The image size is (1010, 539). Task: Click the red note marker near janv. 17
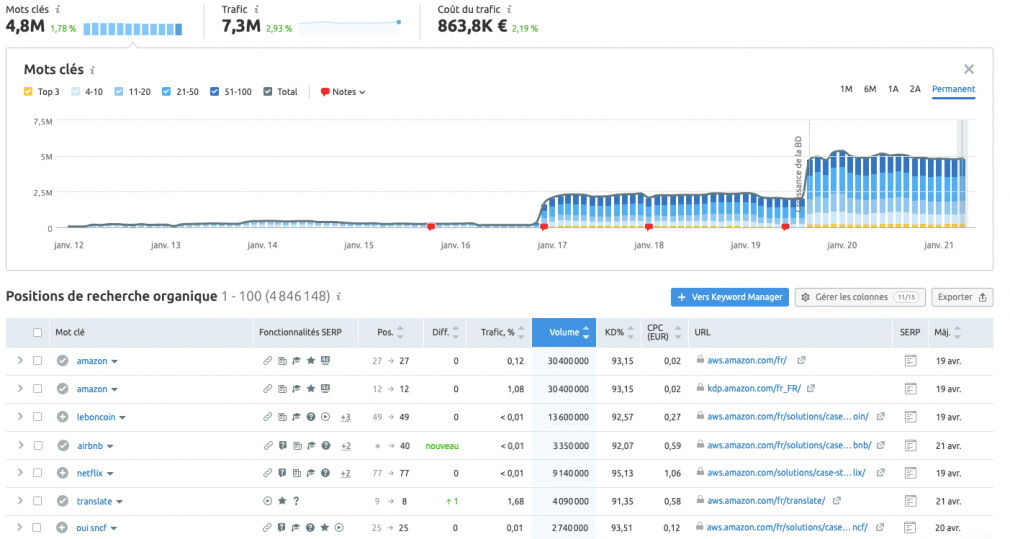(544, 227)
